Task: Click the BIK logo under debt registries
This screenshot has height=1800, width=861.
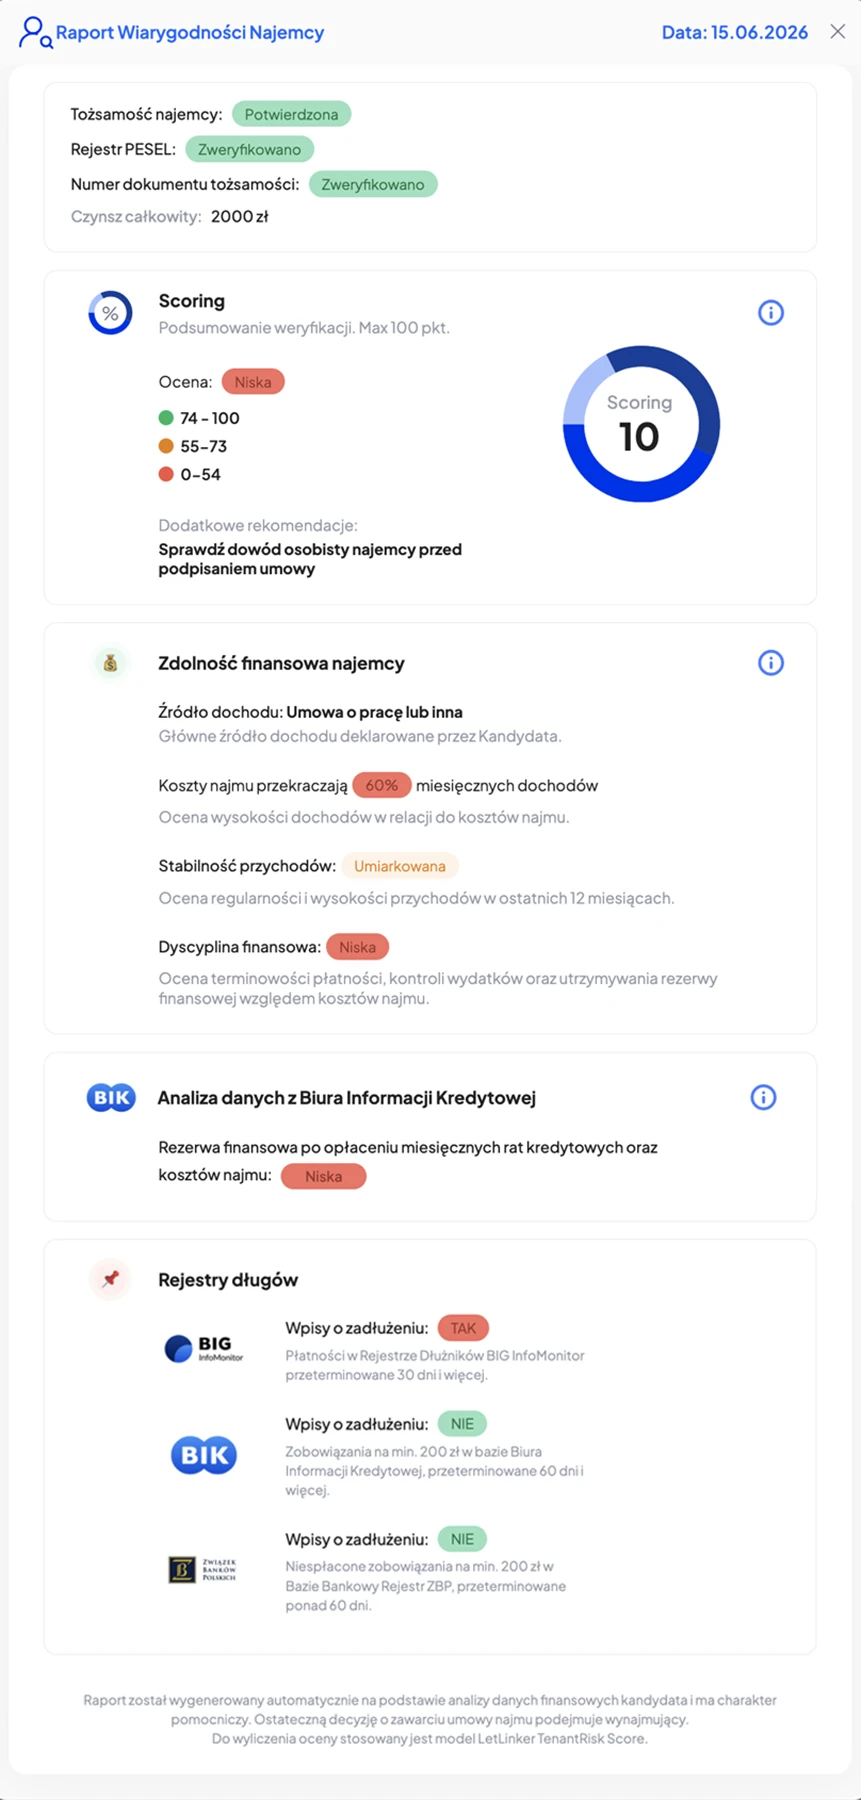Action: 203,1455
